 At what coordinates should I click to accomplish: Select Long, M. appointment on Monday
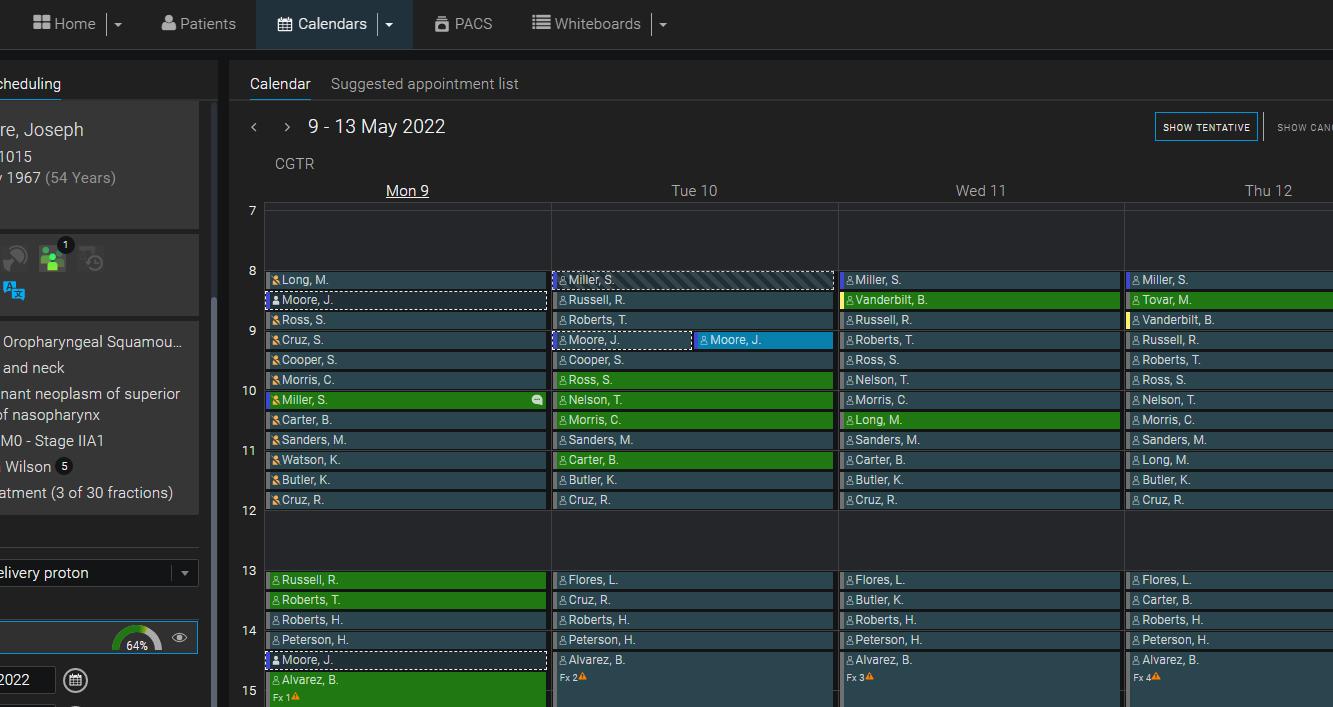click(x=407, y=280)
